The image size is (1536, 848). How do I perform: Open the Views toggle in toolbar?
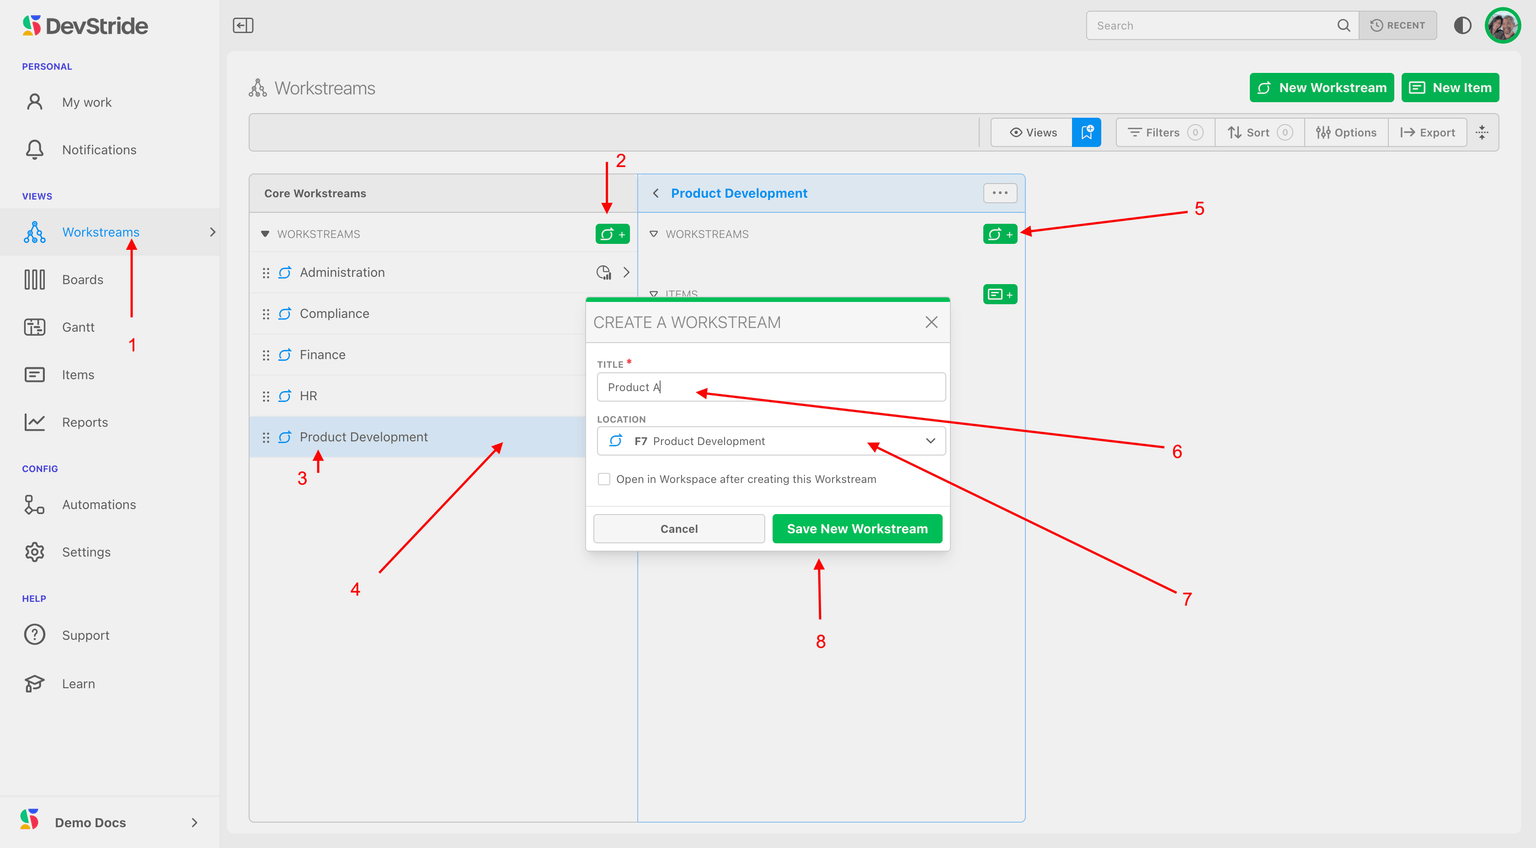[1032, 132]
